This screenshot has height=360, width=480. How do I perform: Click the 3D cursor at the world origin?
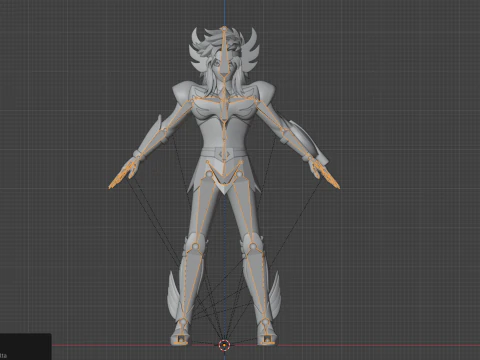click(x=224, y=345)
